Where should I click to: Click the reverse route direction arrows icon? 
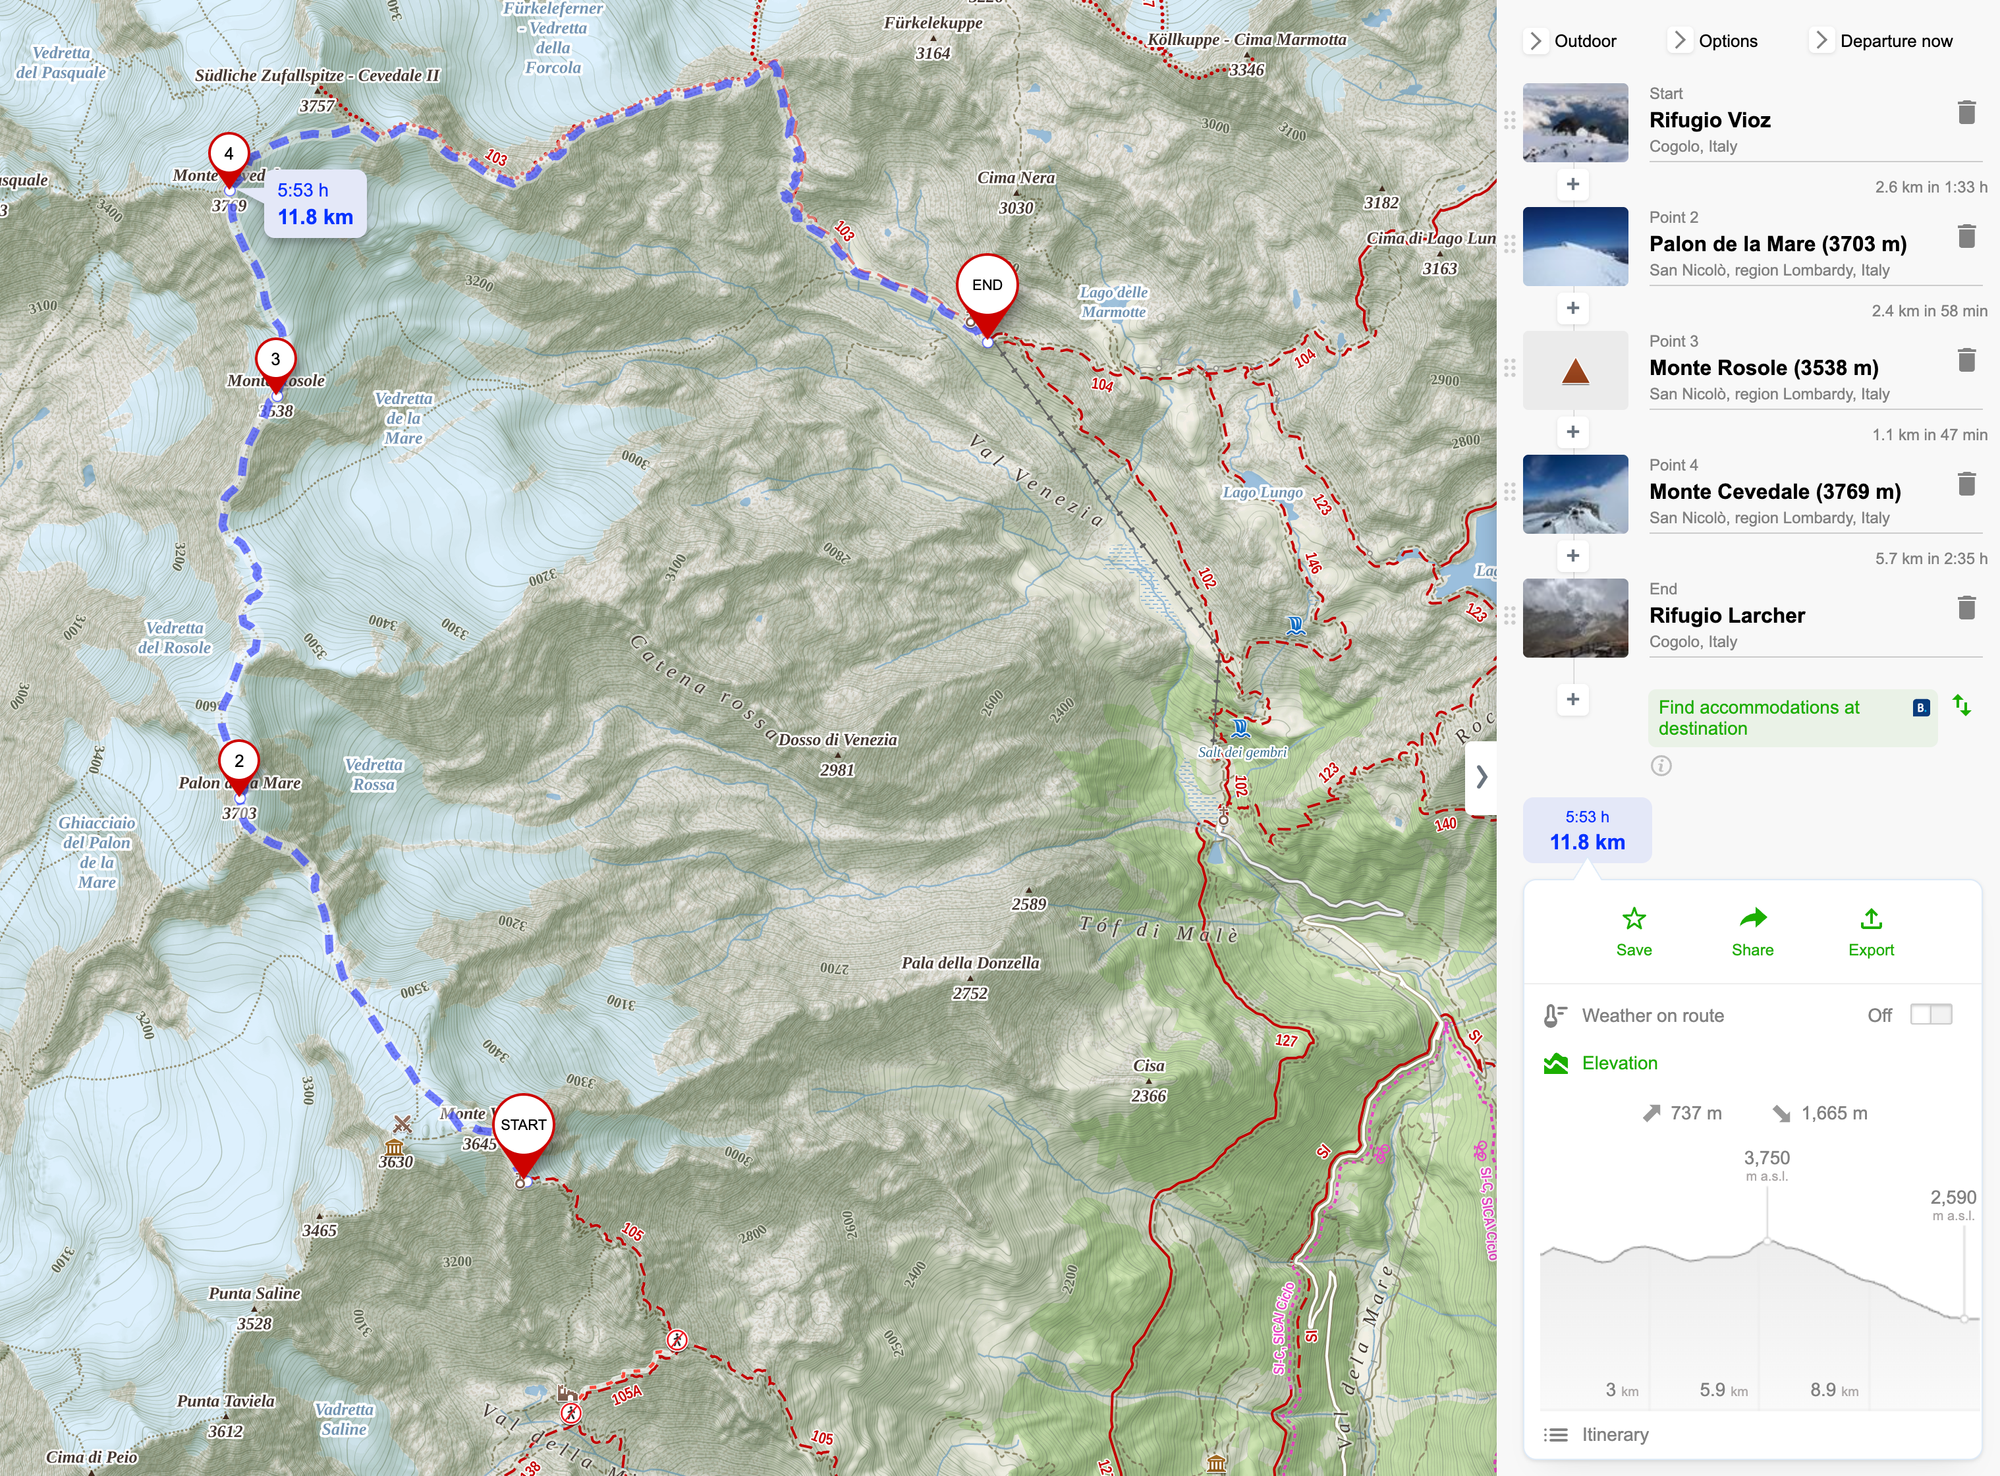(1962, 705)
